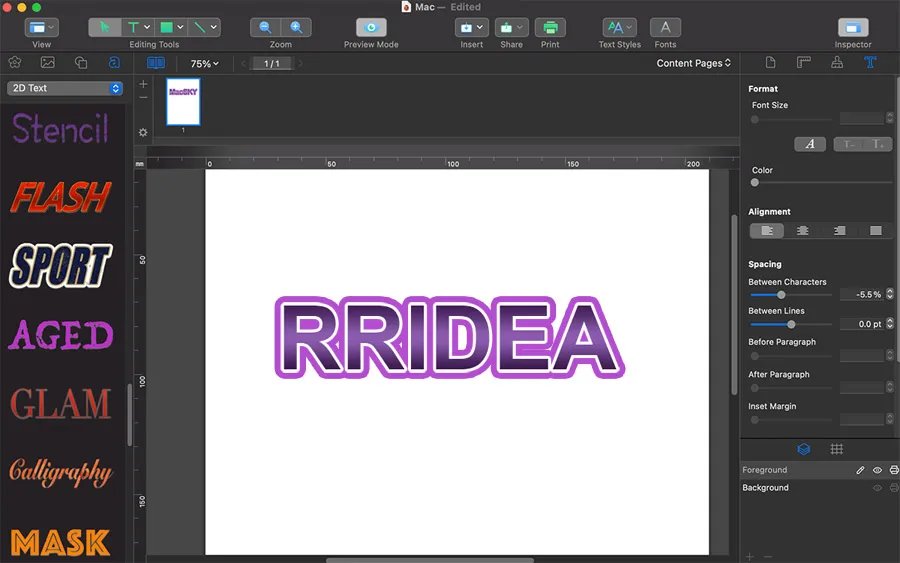Screen dimensions: 900x563
Task: Expand the Content Pages selector
Action: [x=693, y=64]
